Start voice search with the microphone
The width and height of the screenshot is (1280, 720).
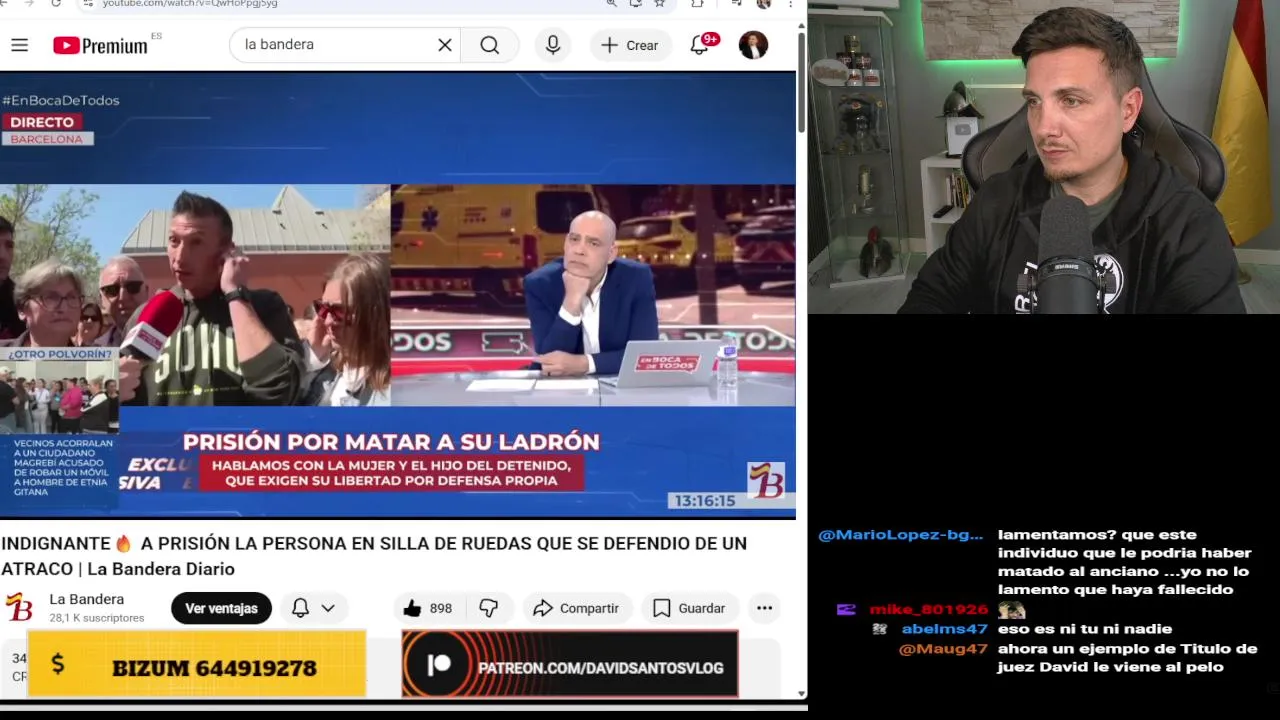553,45
